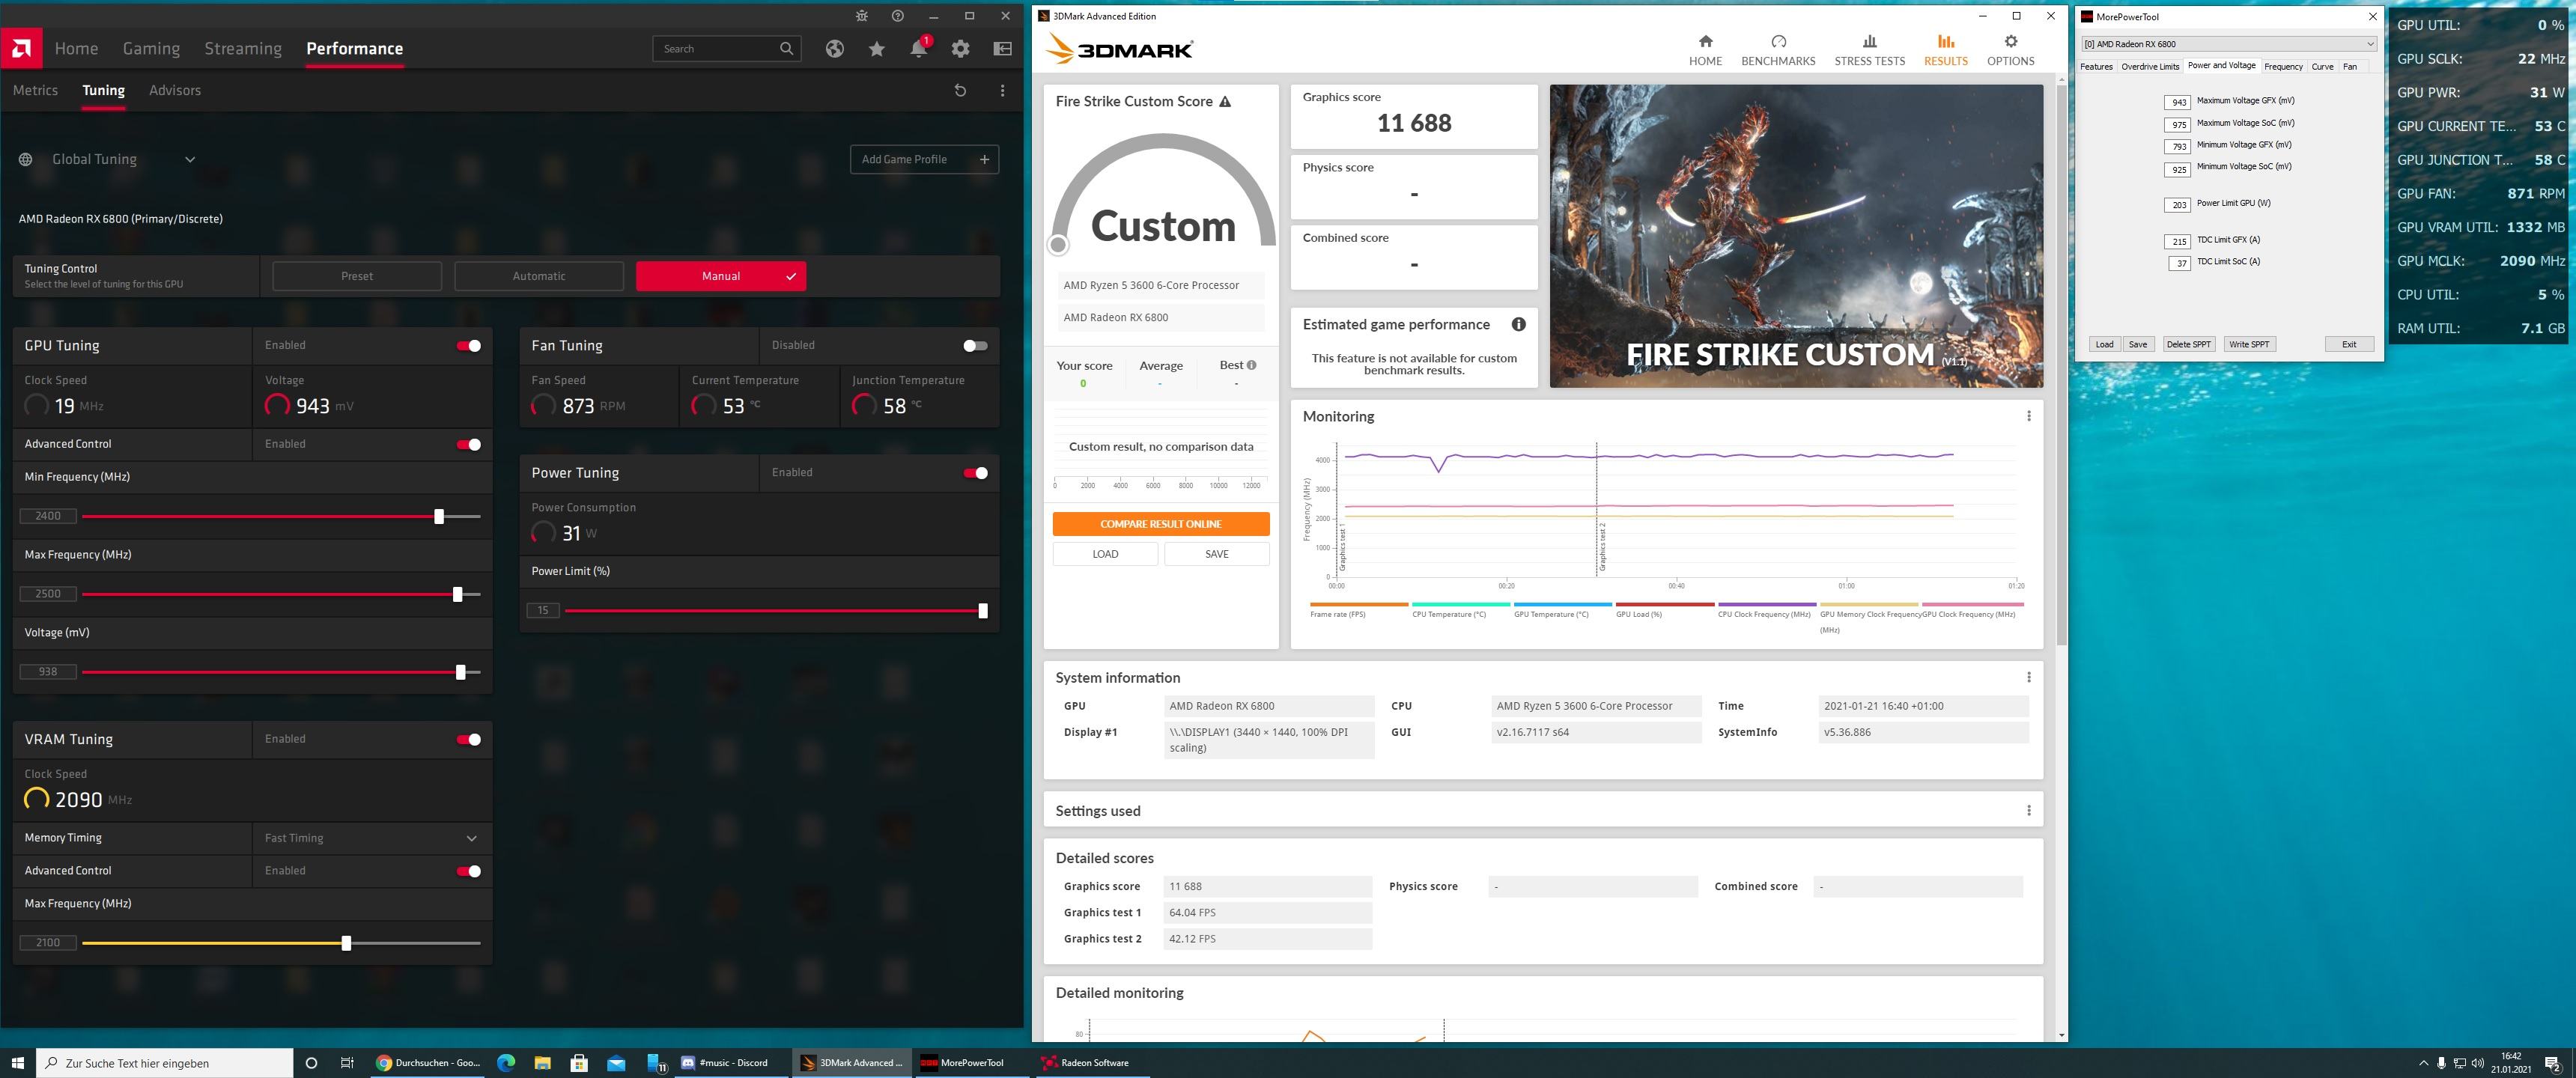Click the Windows taskbar search box
This screenshot has height=1078, width=2576.
pos(165,1062)
